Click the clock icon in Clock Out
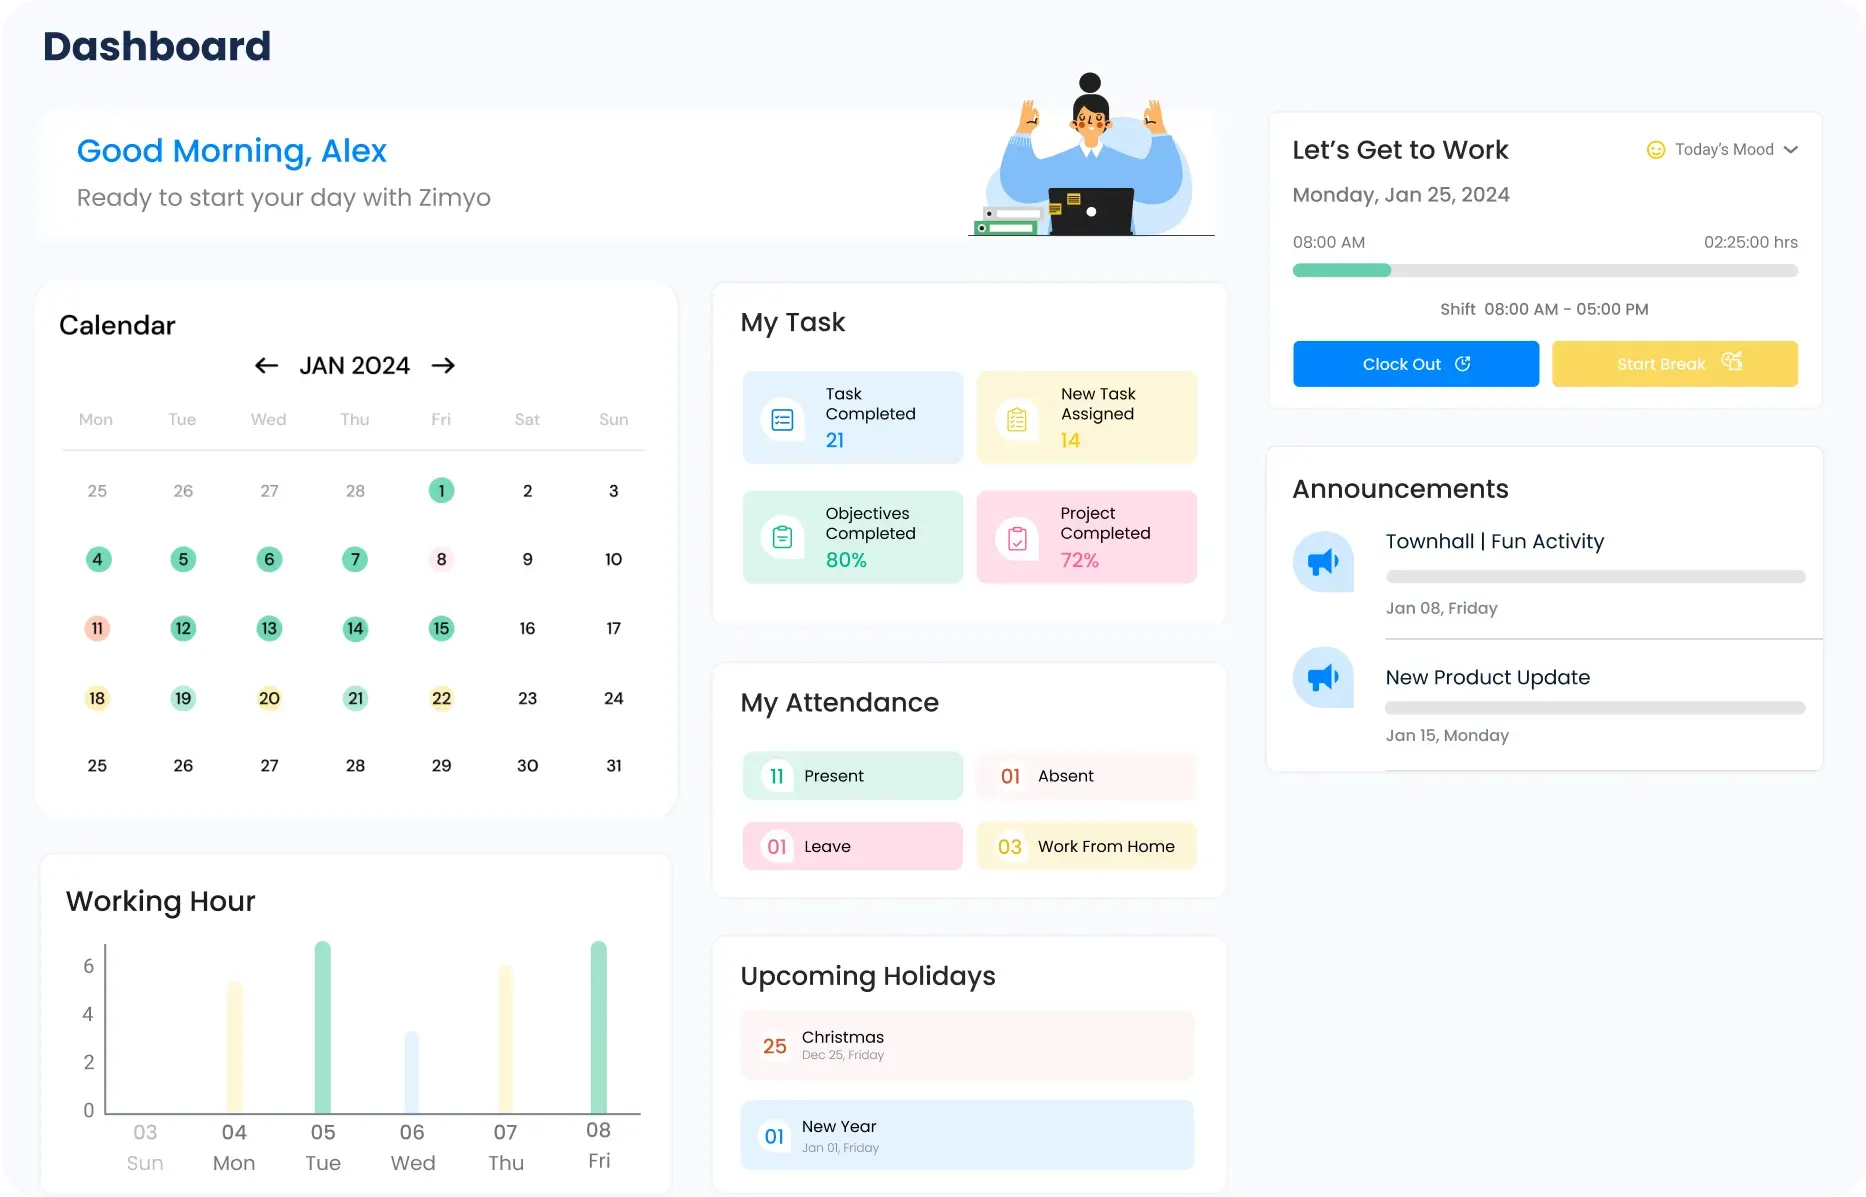This screenshot has width=1866, height=1197. click(x=1463, y=364)
